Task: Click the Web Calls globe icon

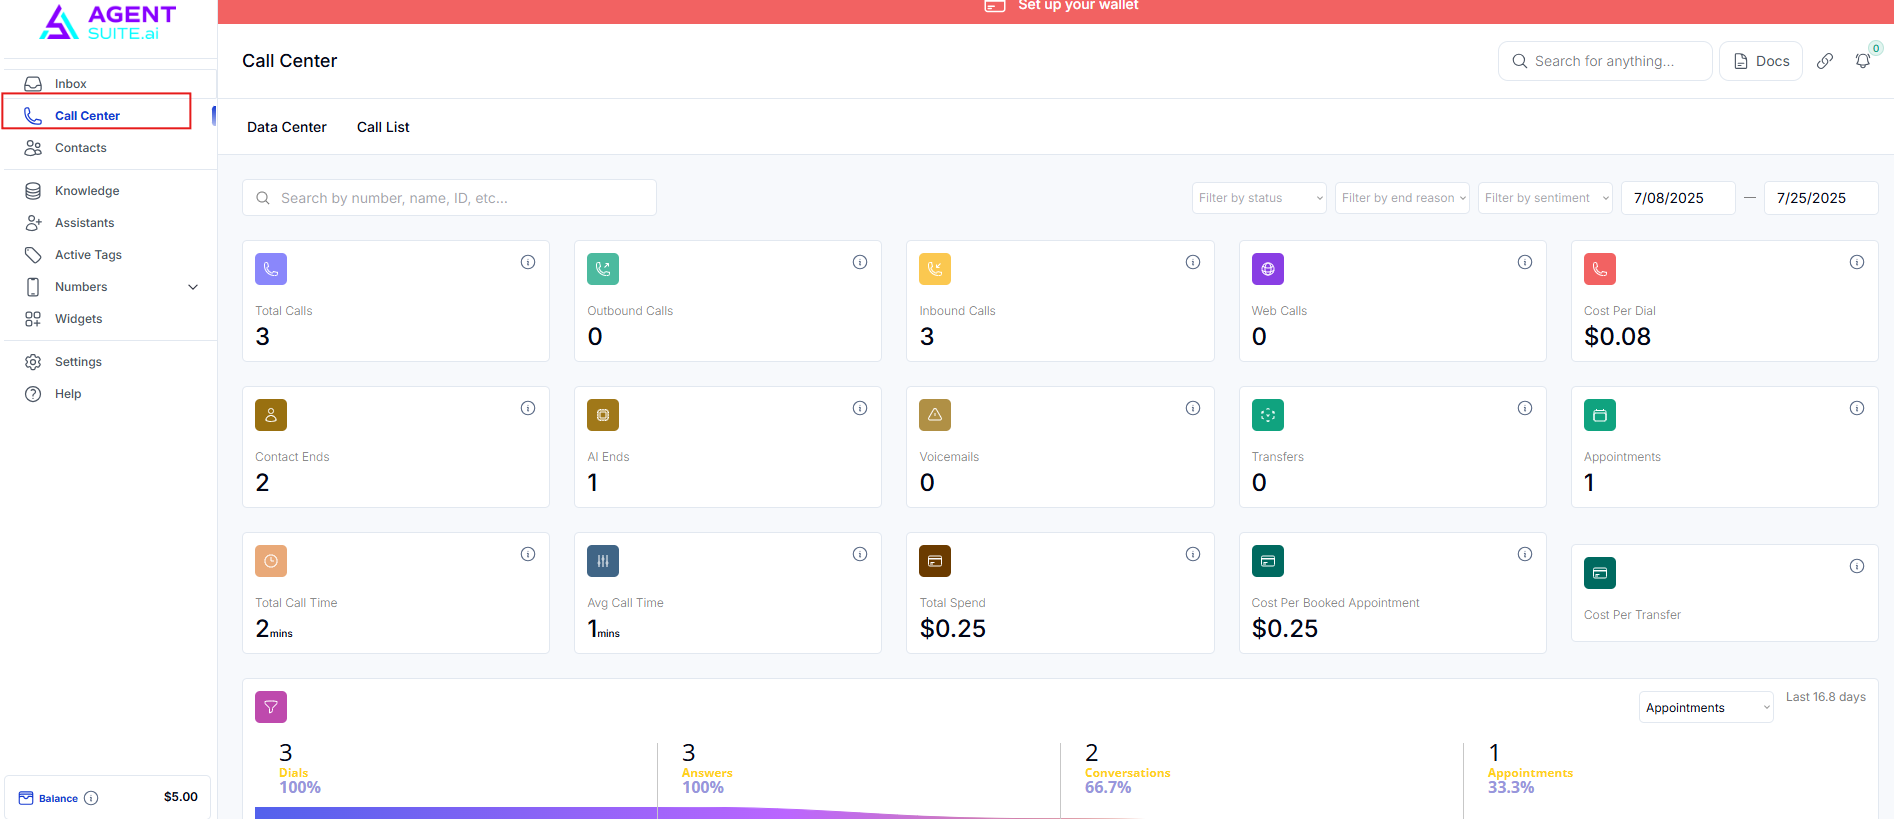Action: tap(1268, 269)
